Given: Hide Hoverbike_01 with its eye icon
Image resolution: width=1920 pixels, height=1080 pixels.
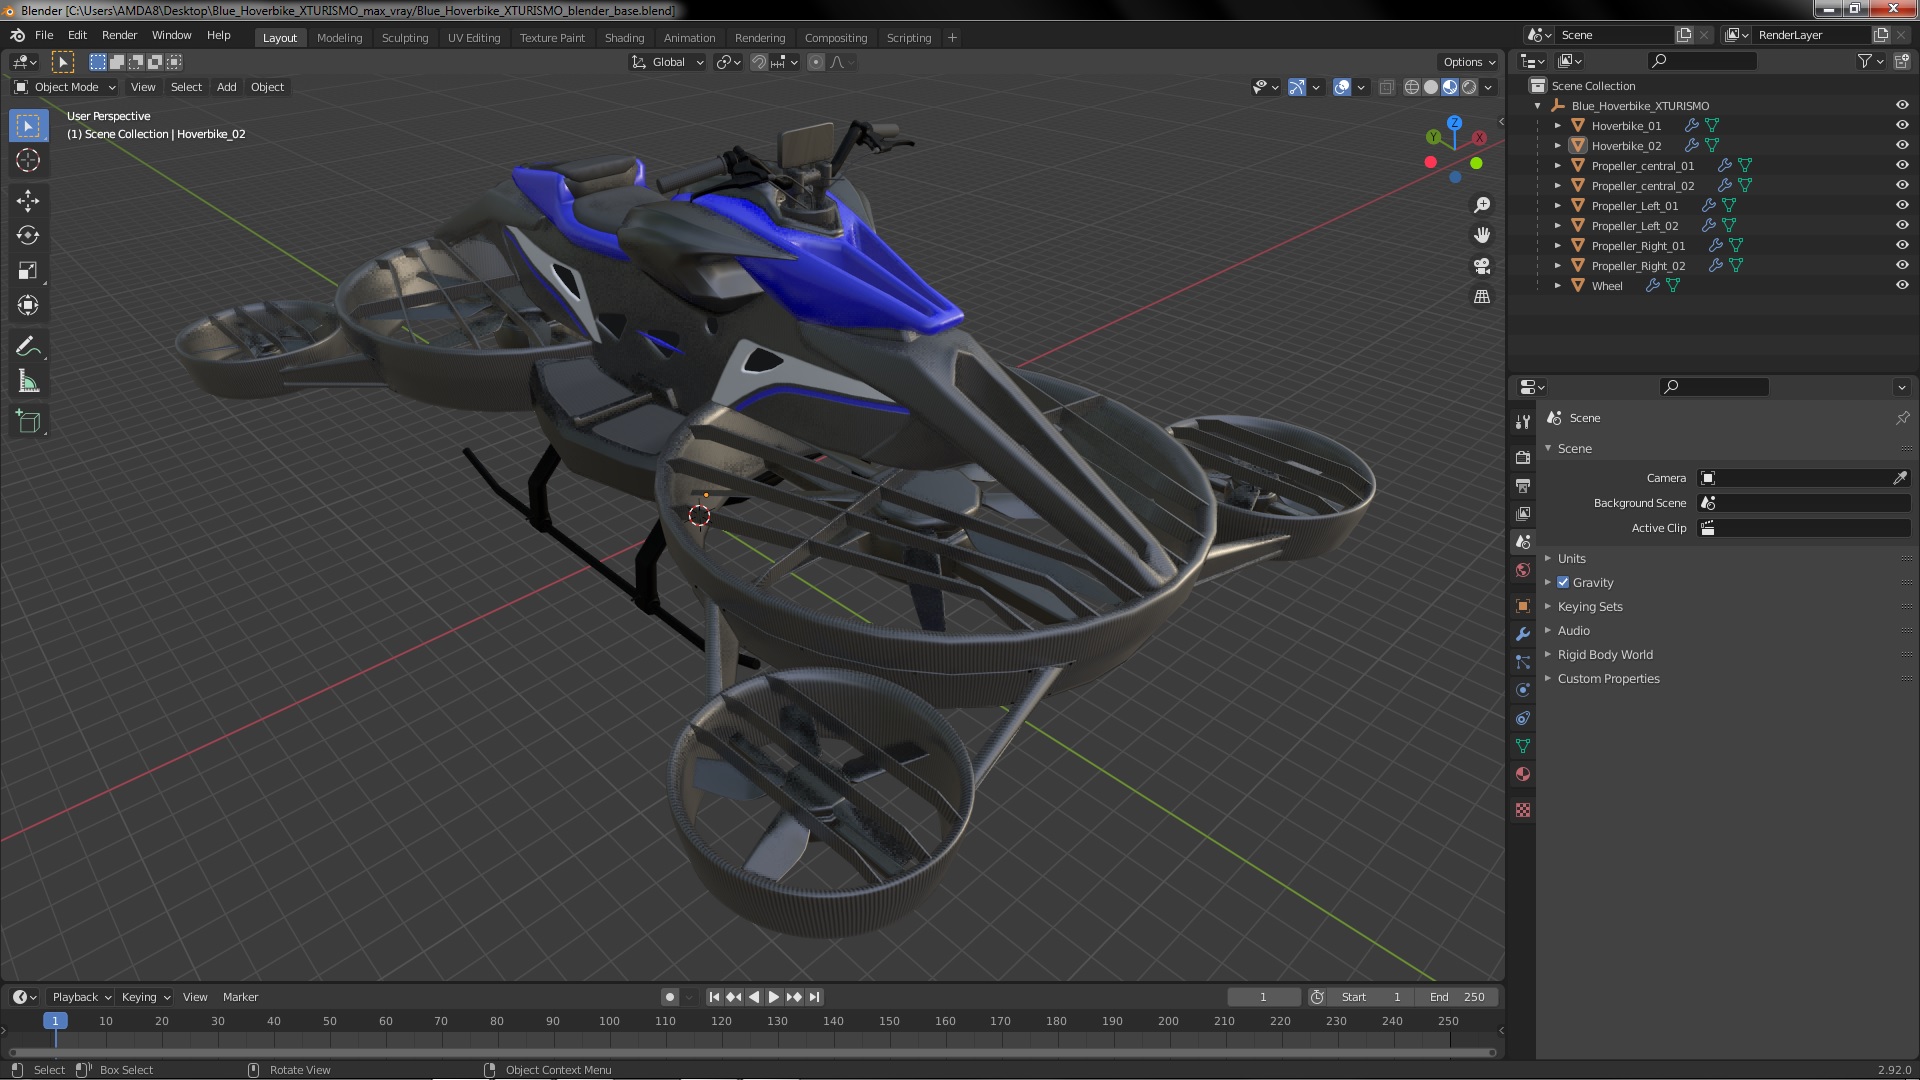Looking at the screenshot, I should coord(1902,125).
